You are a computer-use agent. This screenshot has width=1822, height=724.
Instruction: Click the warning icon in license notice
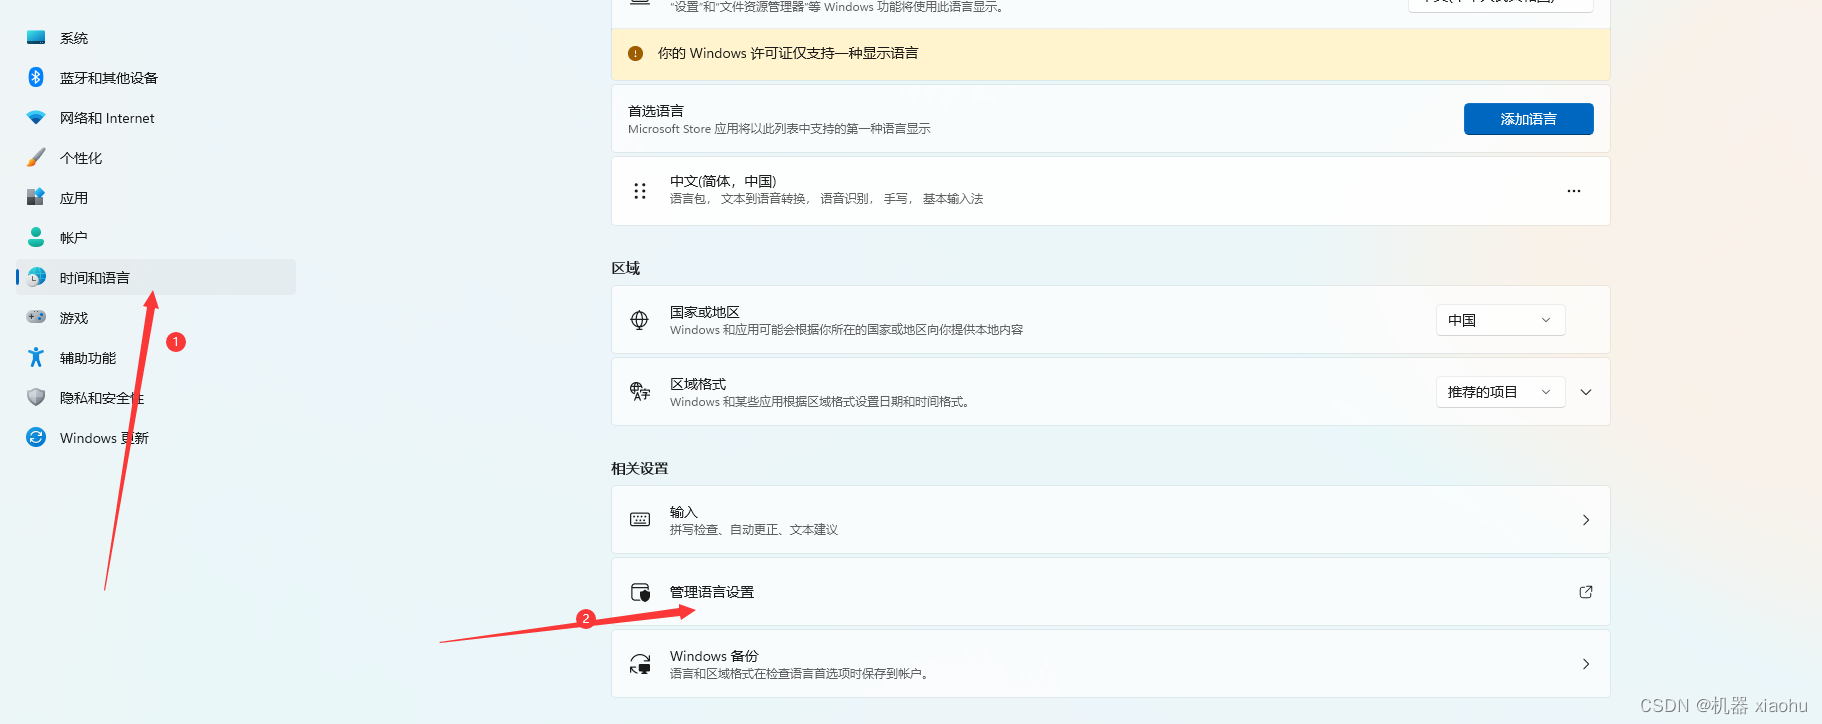point(635,54)
